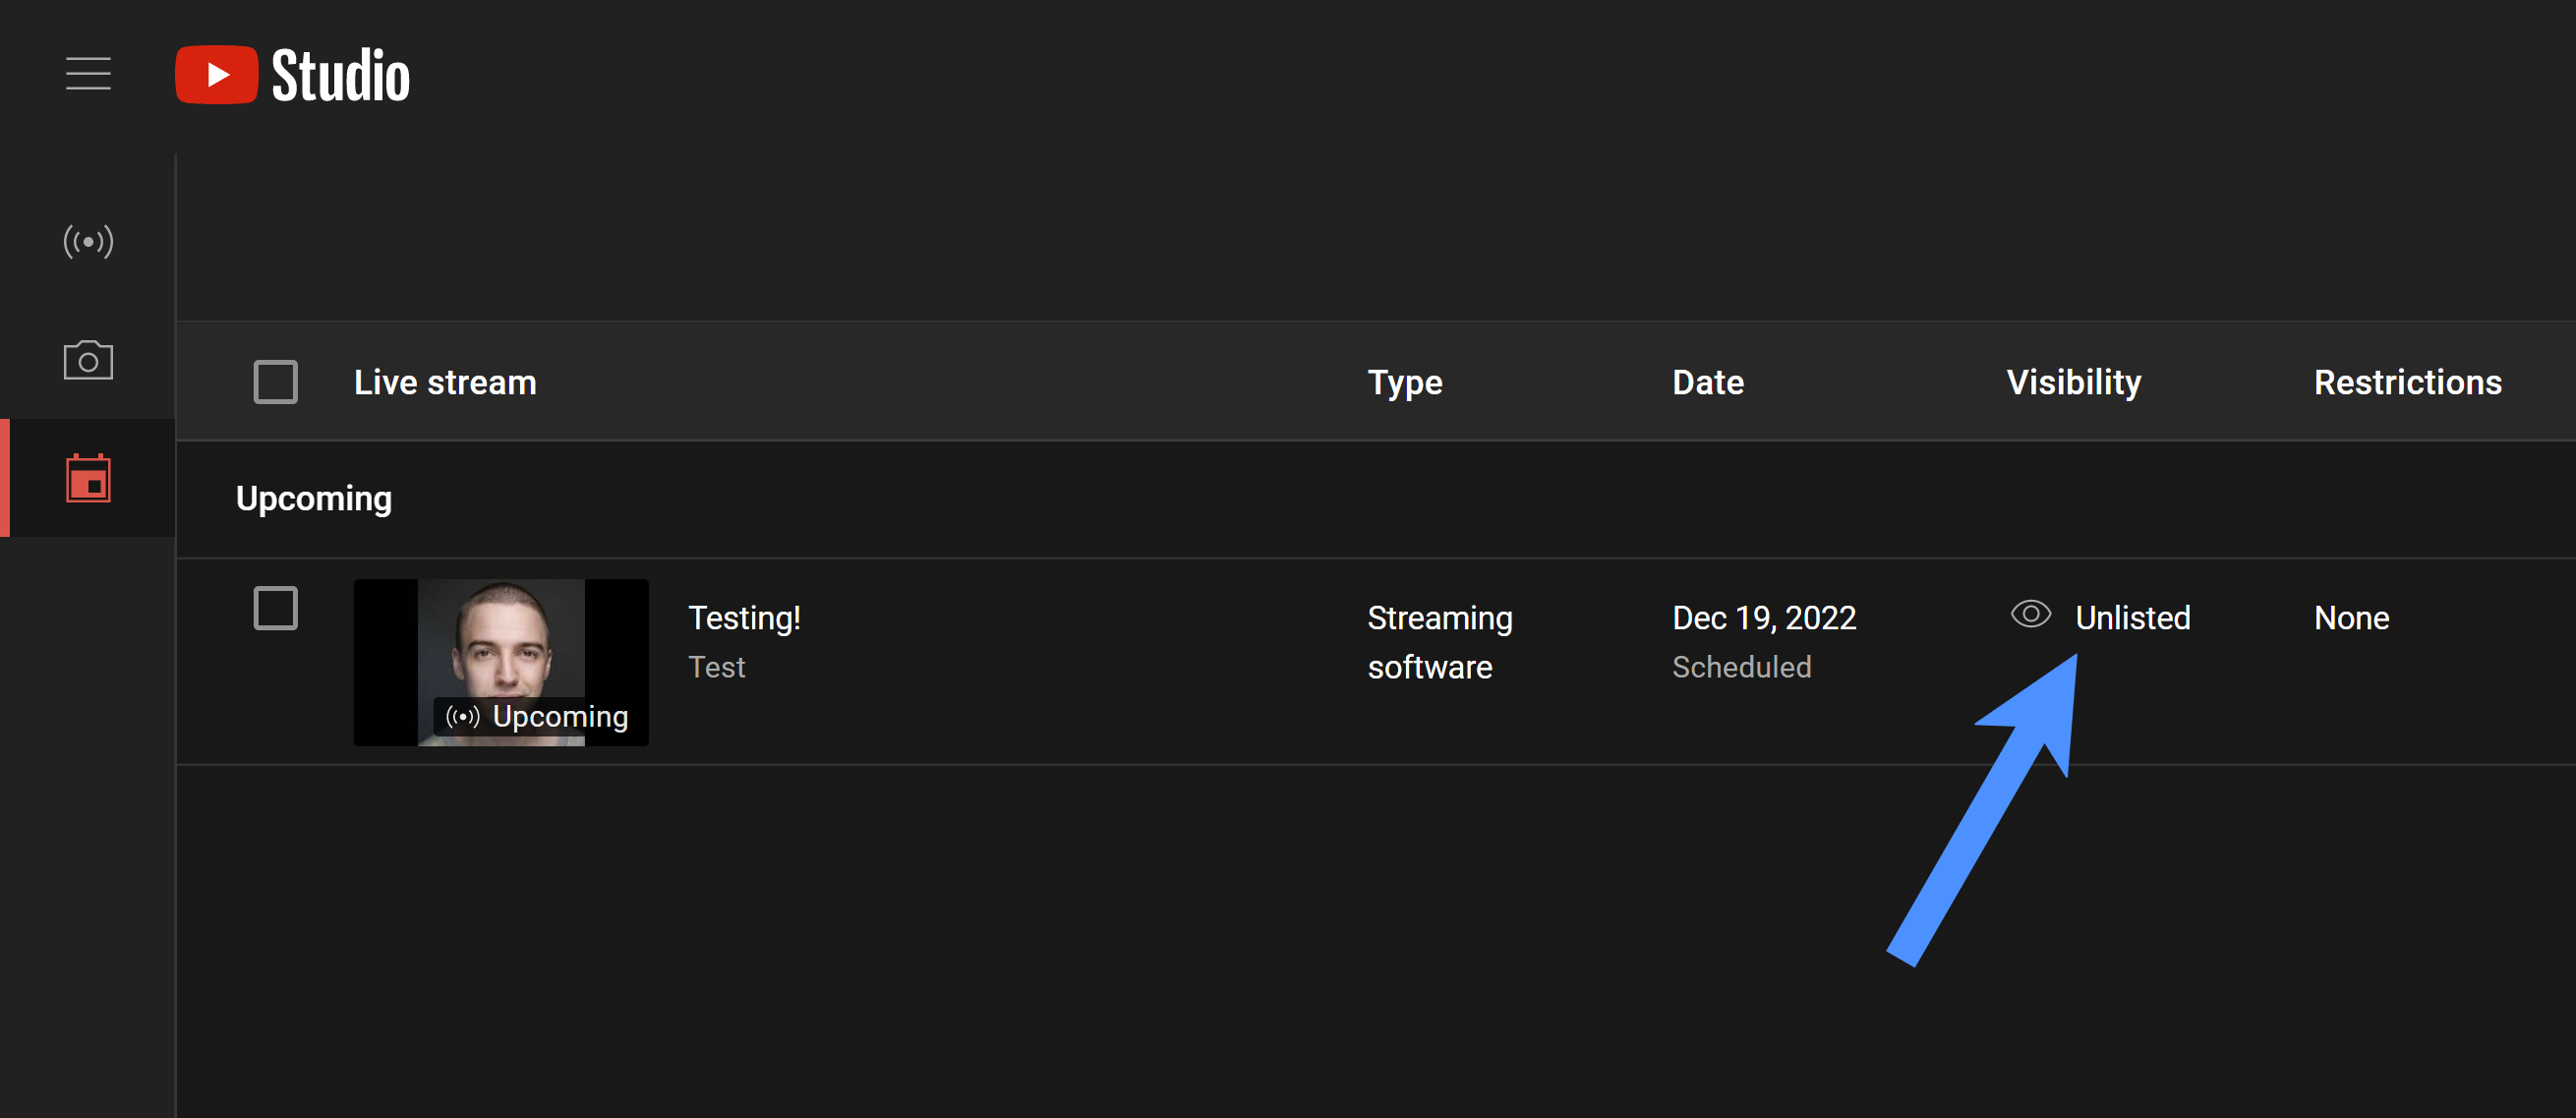The image size is (2576, 1118).
Task: Click the Visibility column header
Action: [x=2073, y=382]
